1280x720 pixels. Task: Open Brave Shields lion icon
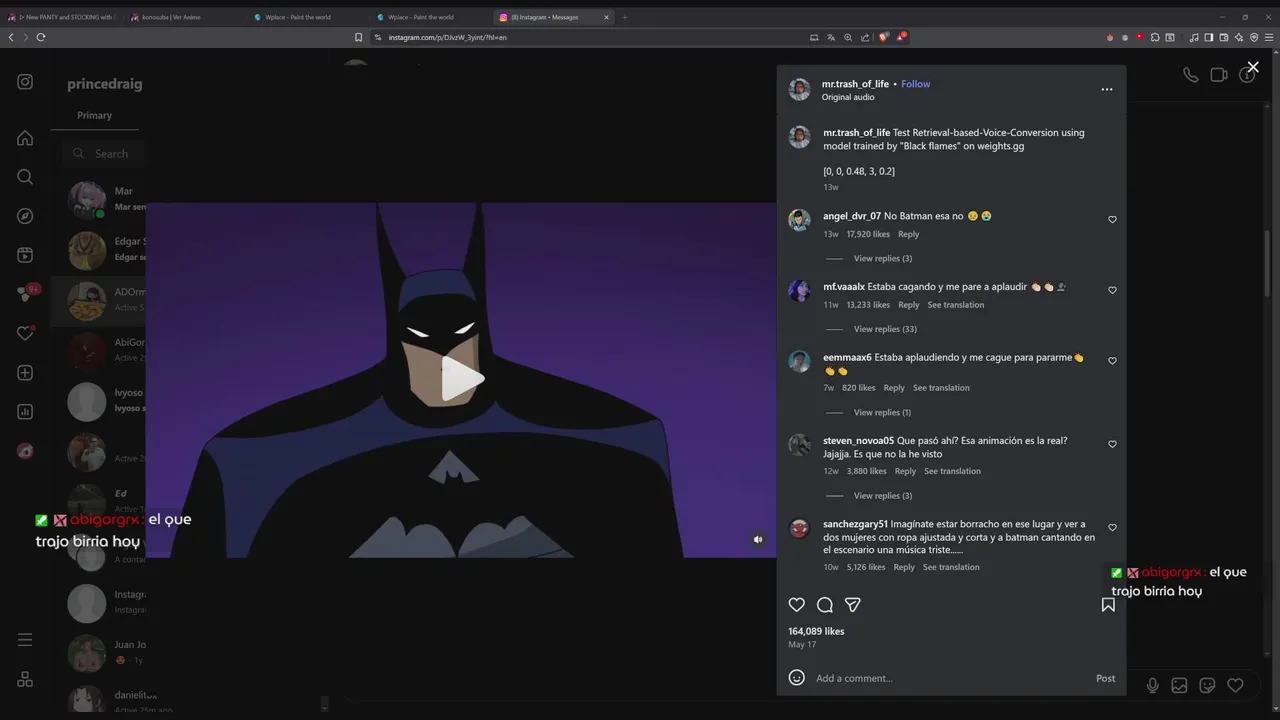click(883, 37)
